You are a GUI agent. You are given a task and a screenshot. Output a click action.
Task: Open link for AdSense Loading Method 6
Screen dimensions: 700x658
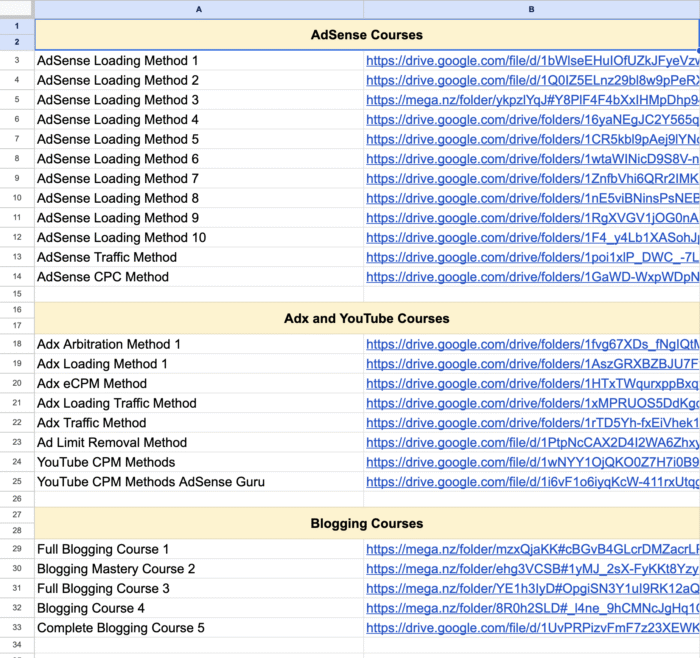coord(533,159)
